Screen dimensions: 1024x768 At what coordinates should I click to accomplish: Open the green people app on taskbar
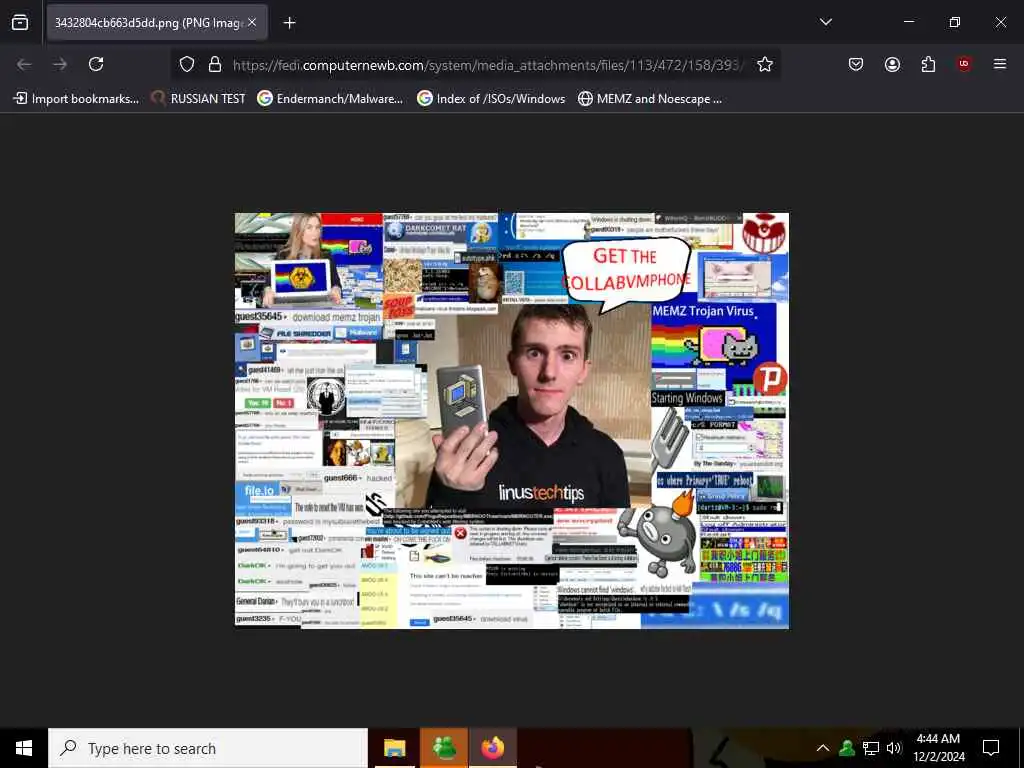pos(443,748)
